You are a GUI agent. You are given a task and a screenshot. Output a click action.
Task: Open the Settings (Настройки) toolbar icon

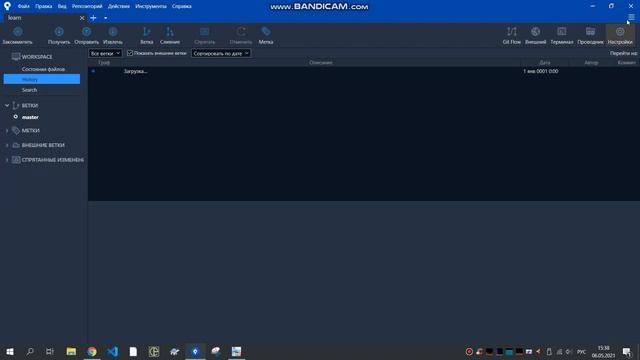pos(620,36)
